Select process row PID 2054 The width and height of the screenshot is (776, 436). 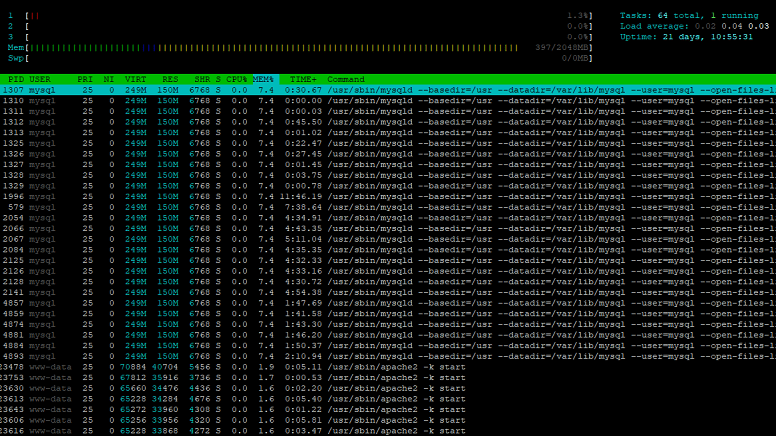point(388,218)
